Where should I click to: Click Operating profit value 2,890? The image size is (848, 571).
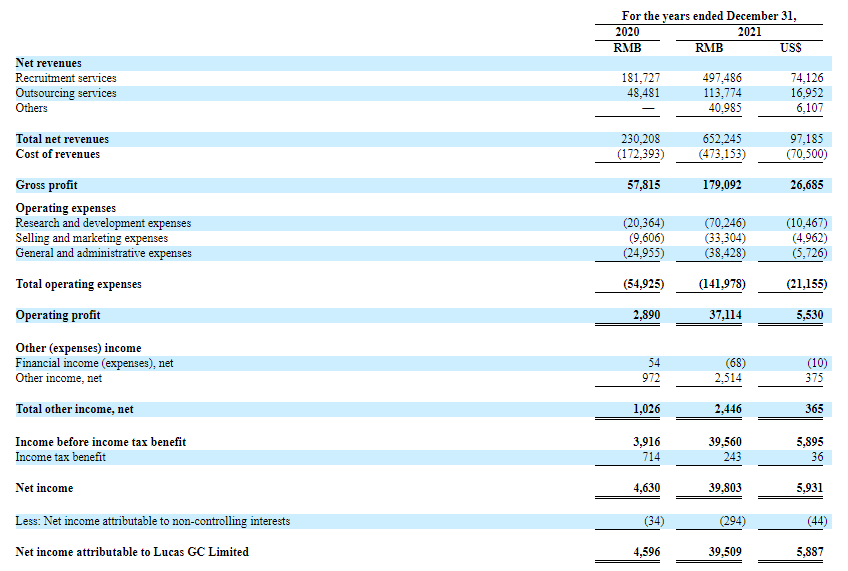646,315
